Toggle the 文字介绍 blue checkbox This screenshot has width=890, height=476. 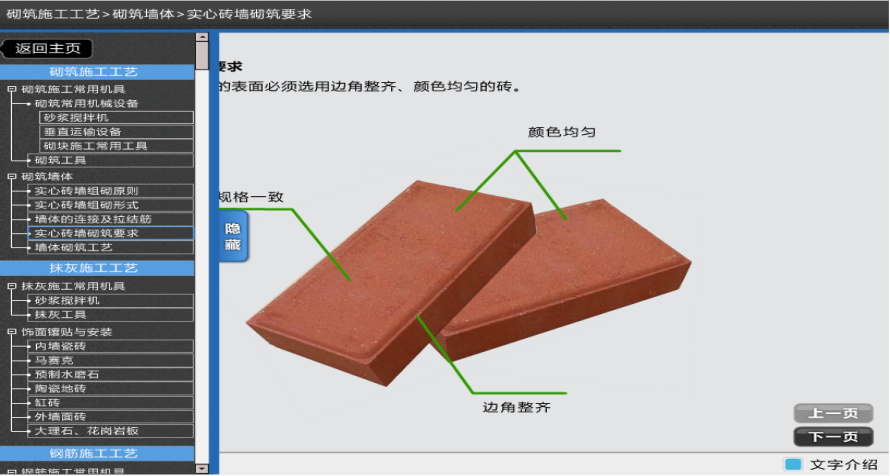[x=793, y=464]
